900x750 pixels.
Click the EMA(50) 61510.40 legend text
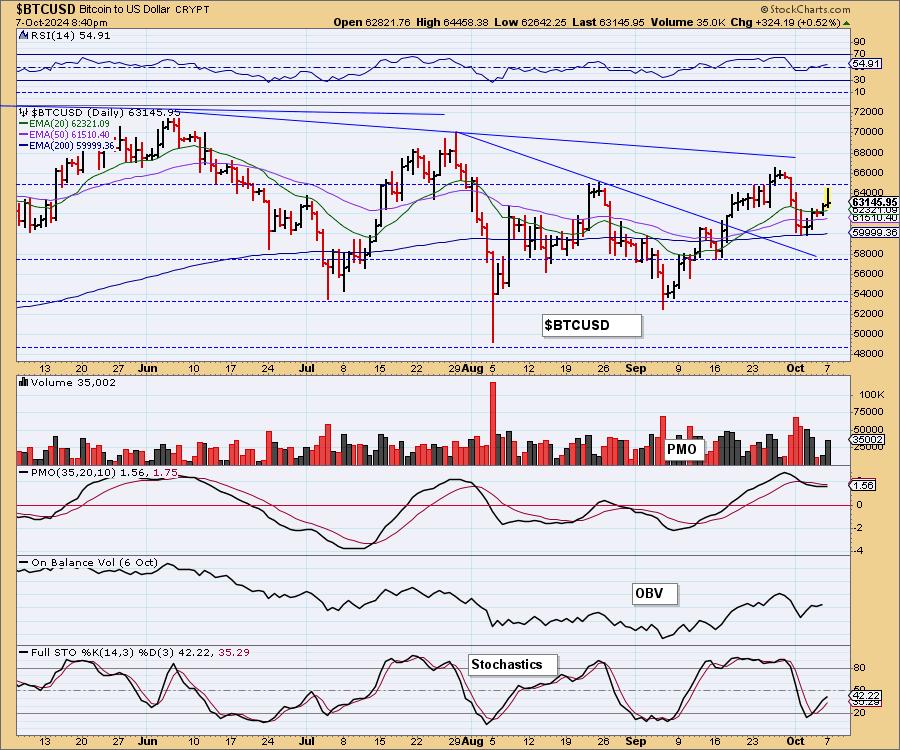69,135
